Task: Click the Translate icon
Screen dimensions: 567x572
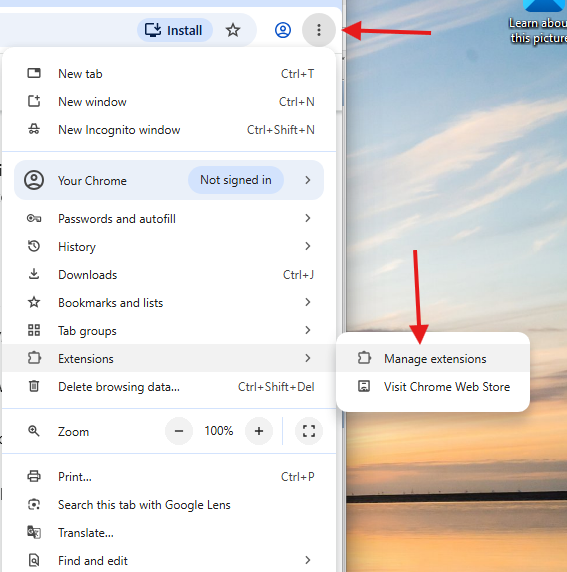Action: (x=34, y=532)
